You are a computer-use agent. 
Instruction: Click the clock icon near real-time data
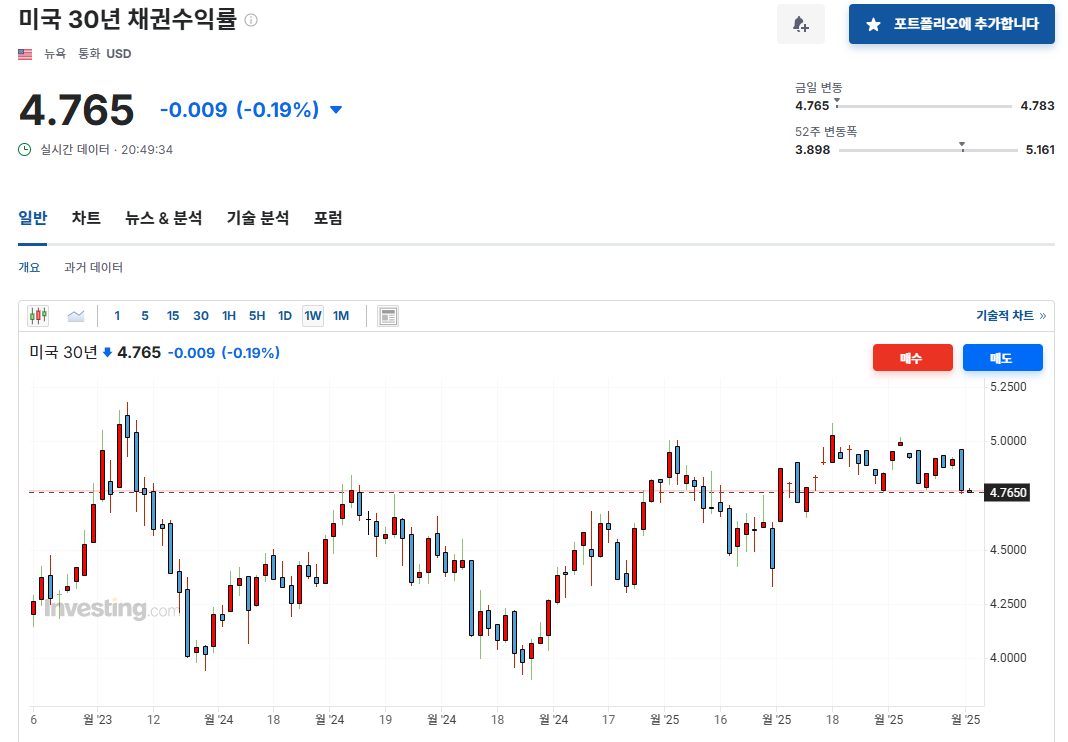click(25, 150)
